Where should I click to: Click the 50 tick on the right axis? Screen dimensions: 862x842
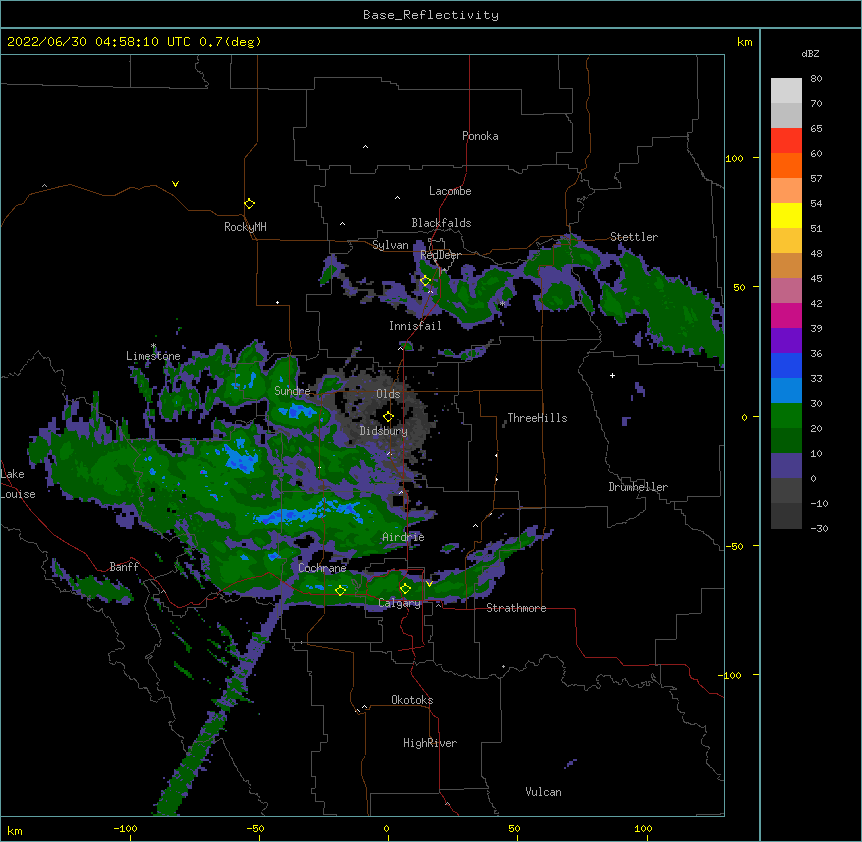pyautogui.click(x=739, y=287)
